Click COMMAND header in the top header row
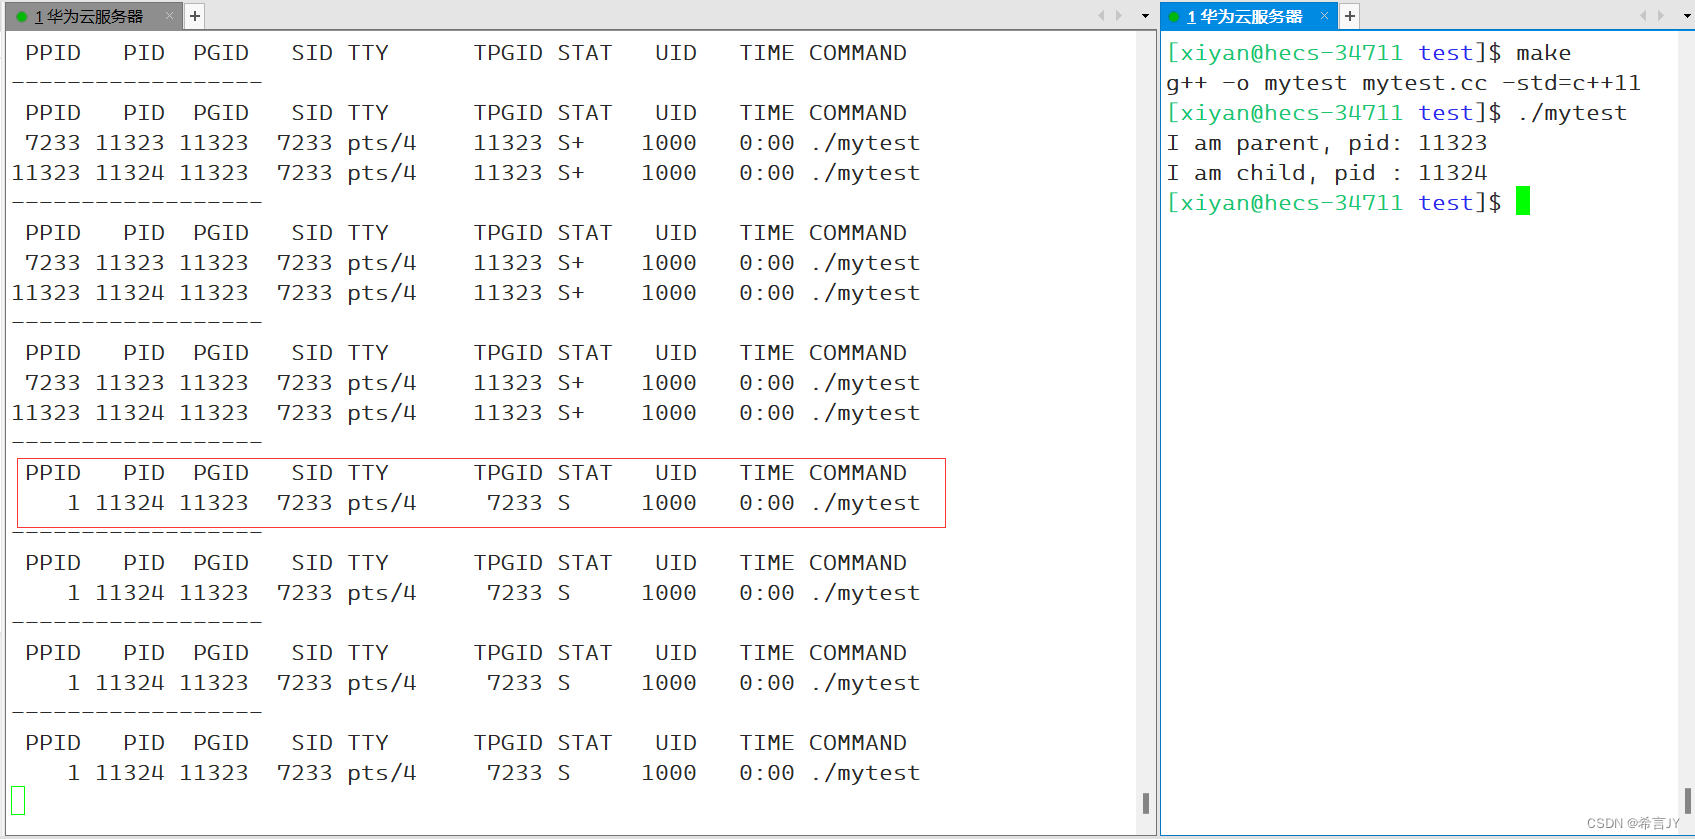Screen dimensions: 1695x839 tap(858, 53)
